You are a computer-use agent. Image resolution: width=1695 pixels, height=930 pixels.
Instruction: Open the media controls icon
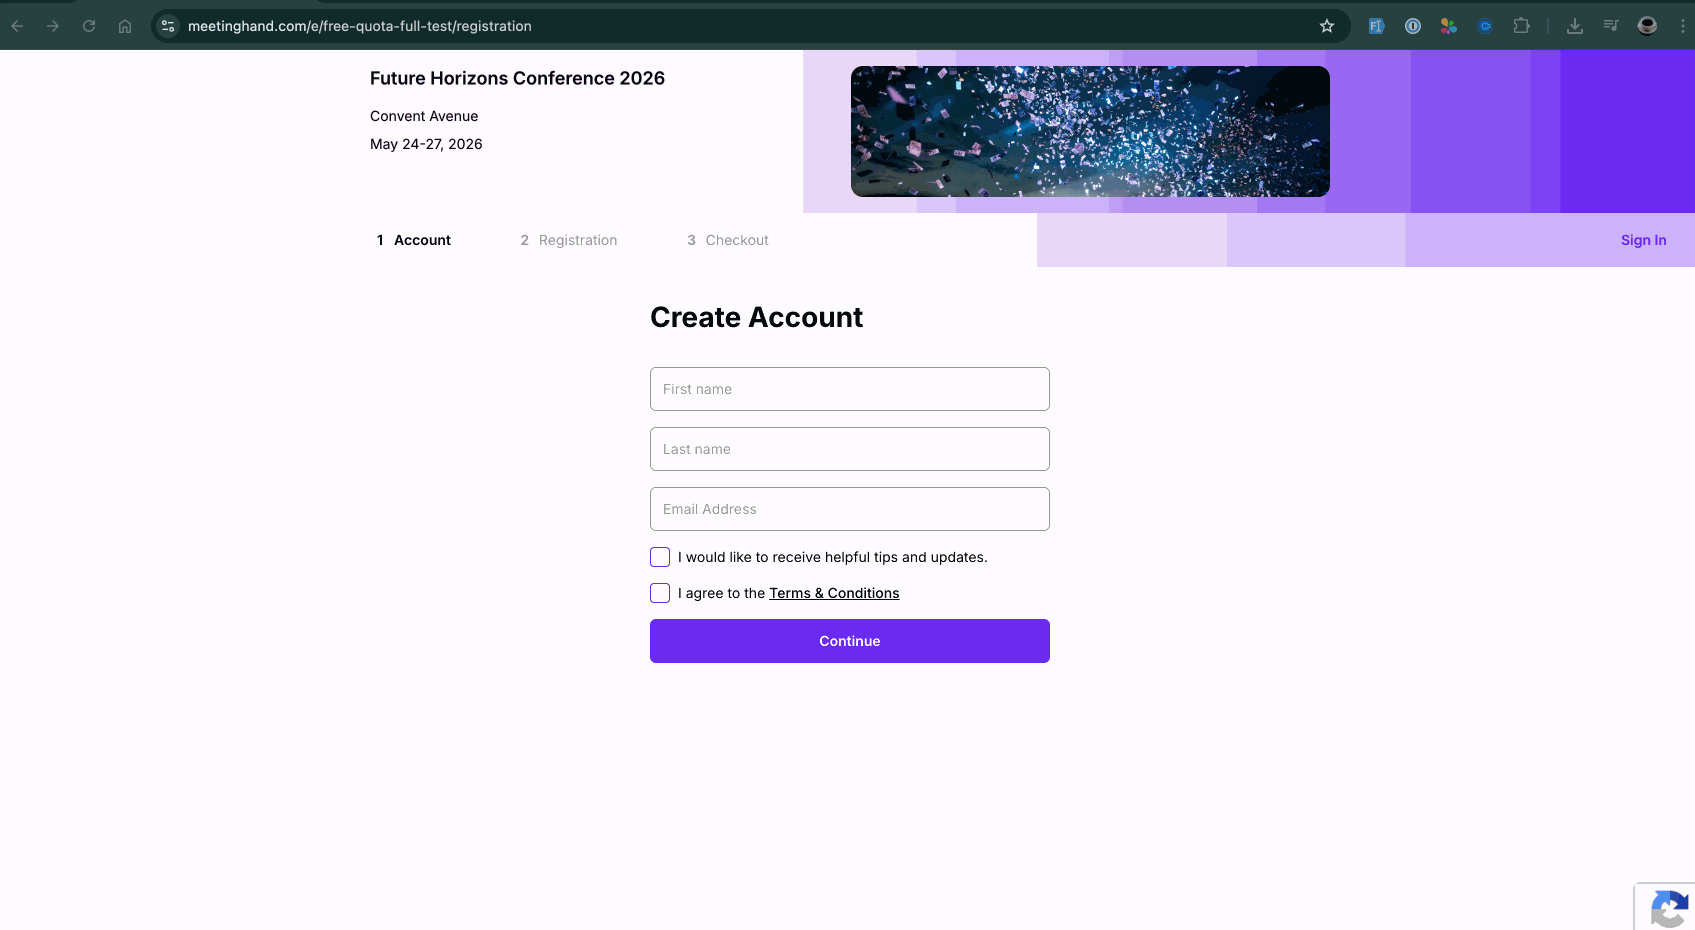coord(1611,26)
